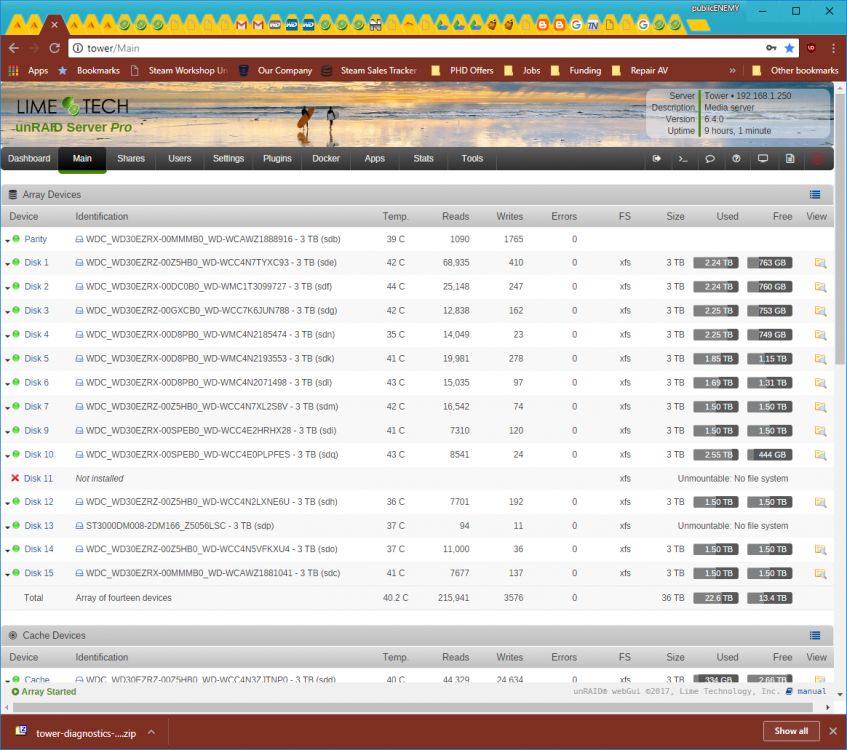Image resolution: width=847 pixels, height=750 pixels.
Task: Toggle the Cache Devices list view icon
Action: point(815,635)
